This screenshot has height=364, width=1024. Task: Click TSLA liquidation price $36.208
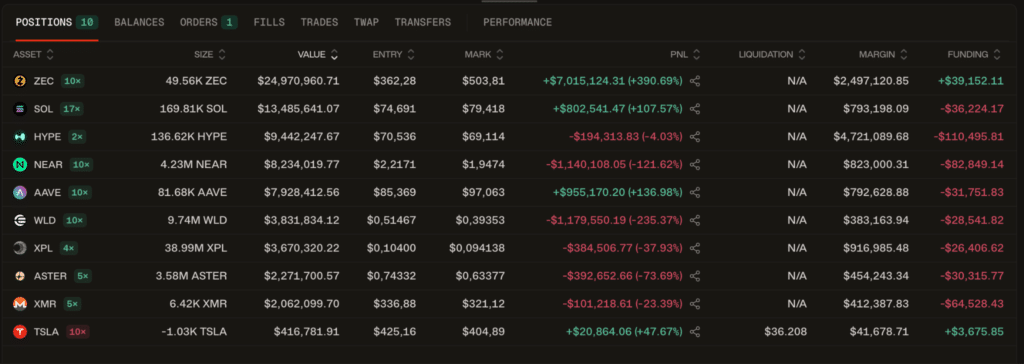[786, 332]
